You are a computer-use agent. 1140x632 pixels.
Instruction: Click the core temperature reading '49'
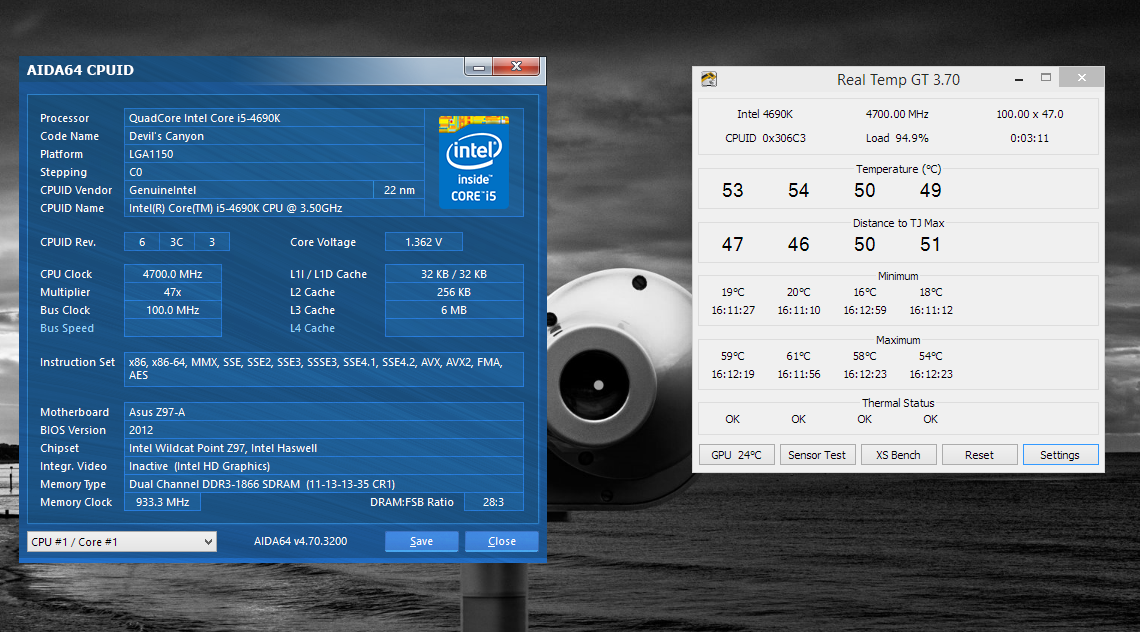(x=931, y=191)
